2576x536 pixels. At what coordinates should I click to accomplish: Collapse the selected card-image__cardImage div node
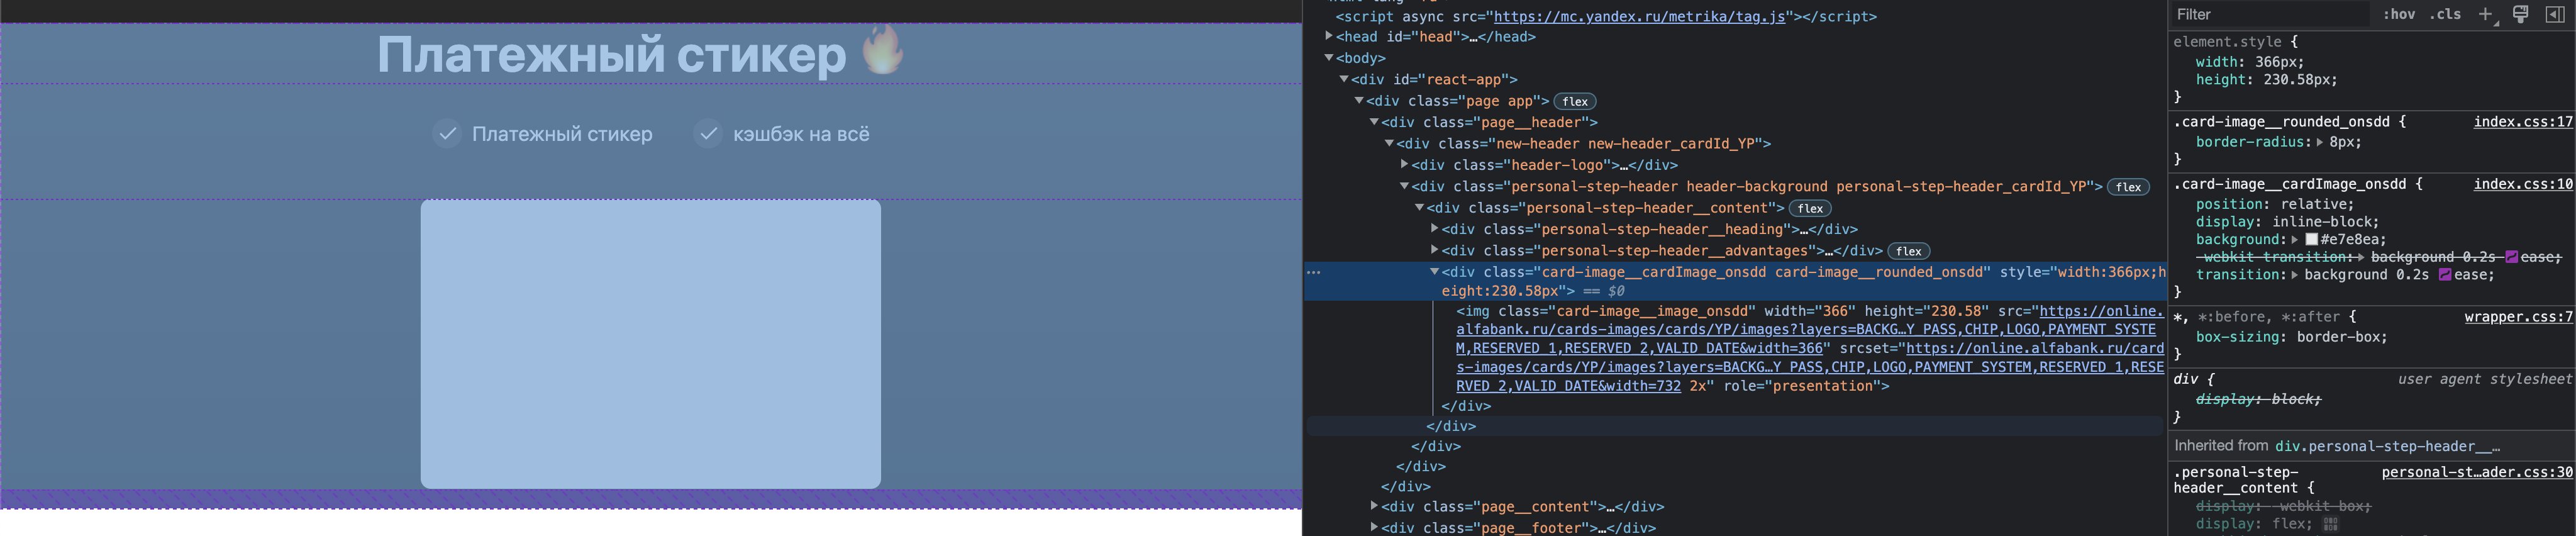coord(1434,271)
